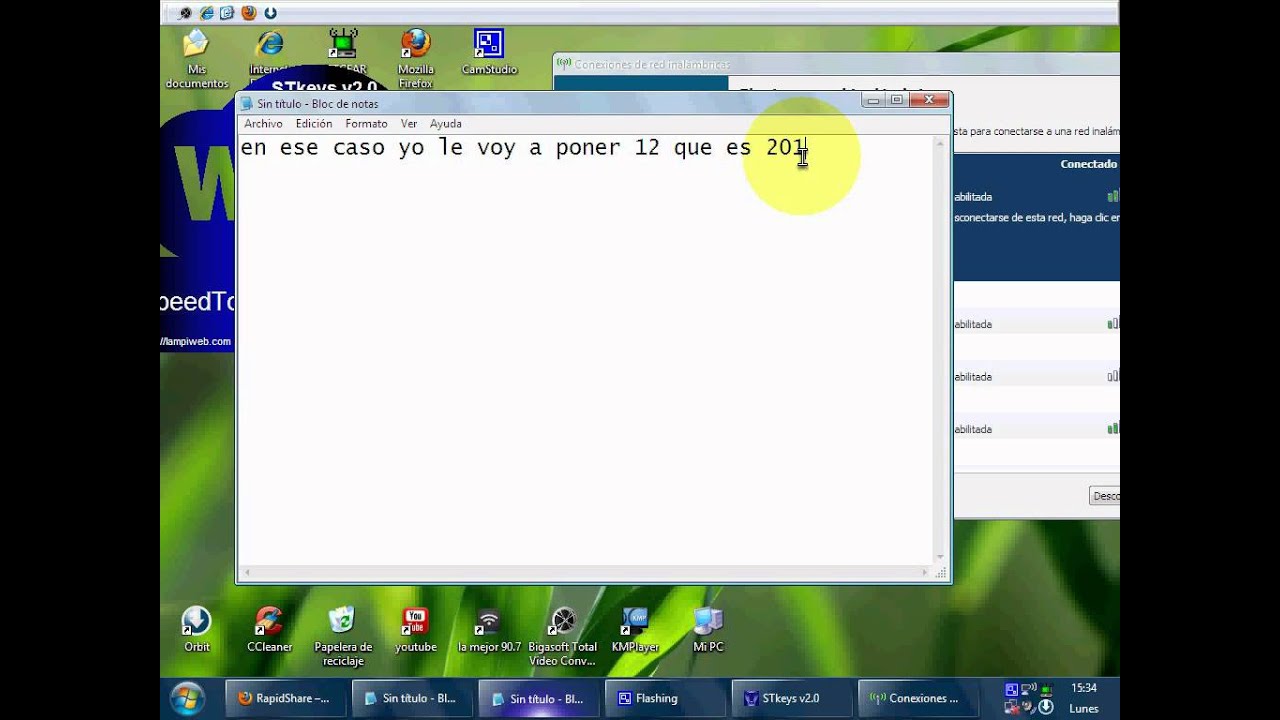The width and height of the screenshot is (1280, 720).
Task: Select the CCleaner desktop icon
Action: click(x=269, y=630)
